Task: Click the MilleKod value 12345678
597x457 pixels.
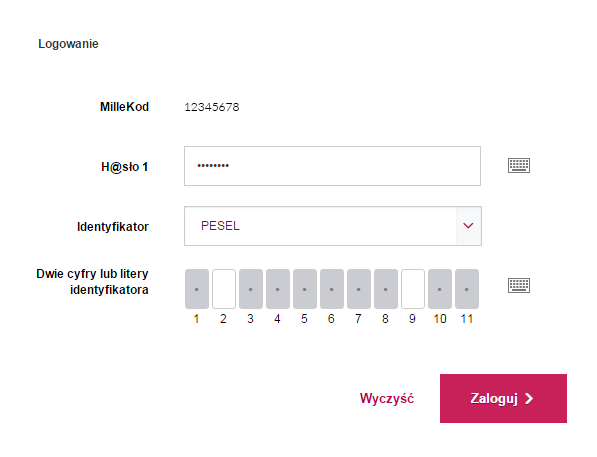Action: [x=212, y=107]
